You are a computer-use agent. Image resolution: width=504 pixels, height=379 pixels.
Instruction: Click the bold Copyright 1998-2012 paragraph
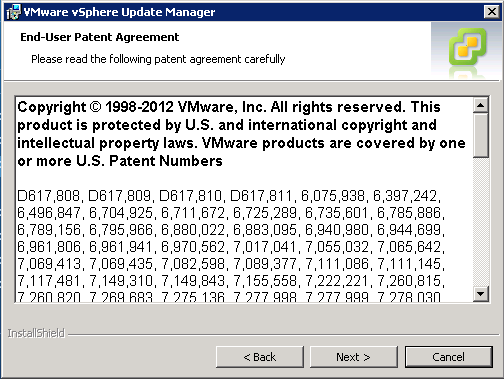(x=241, y=134)
